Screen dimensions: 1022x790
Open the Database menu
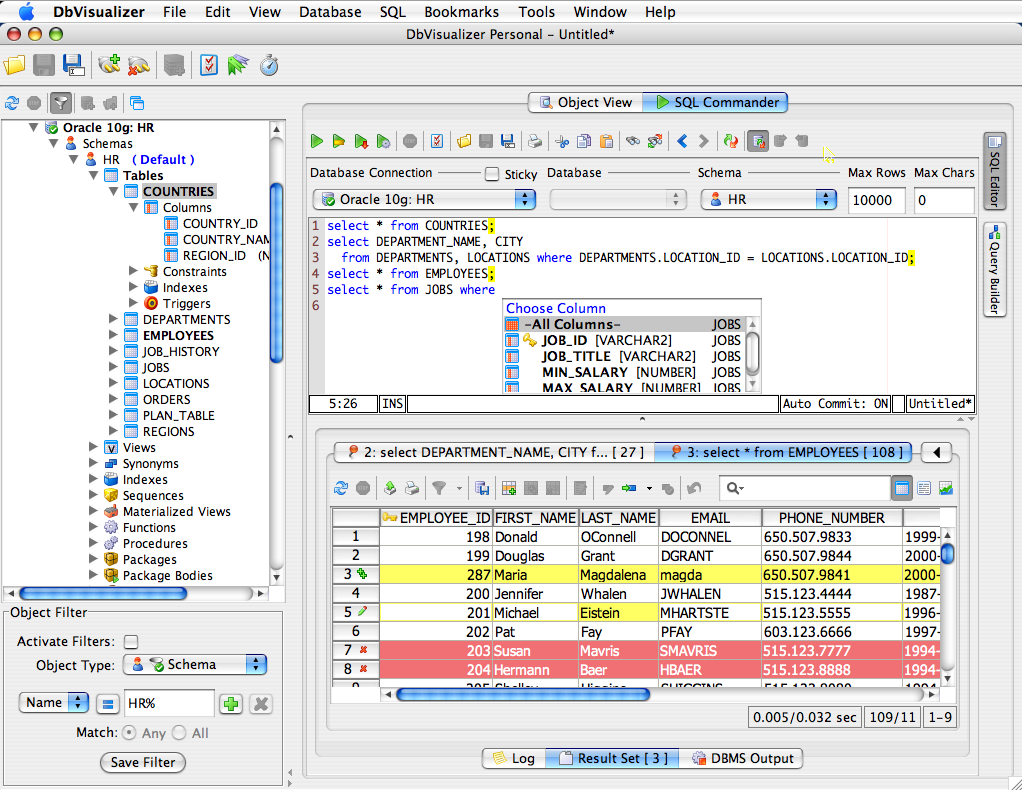click(x=330, y=12)
